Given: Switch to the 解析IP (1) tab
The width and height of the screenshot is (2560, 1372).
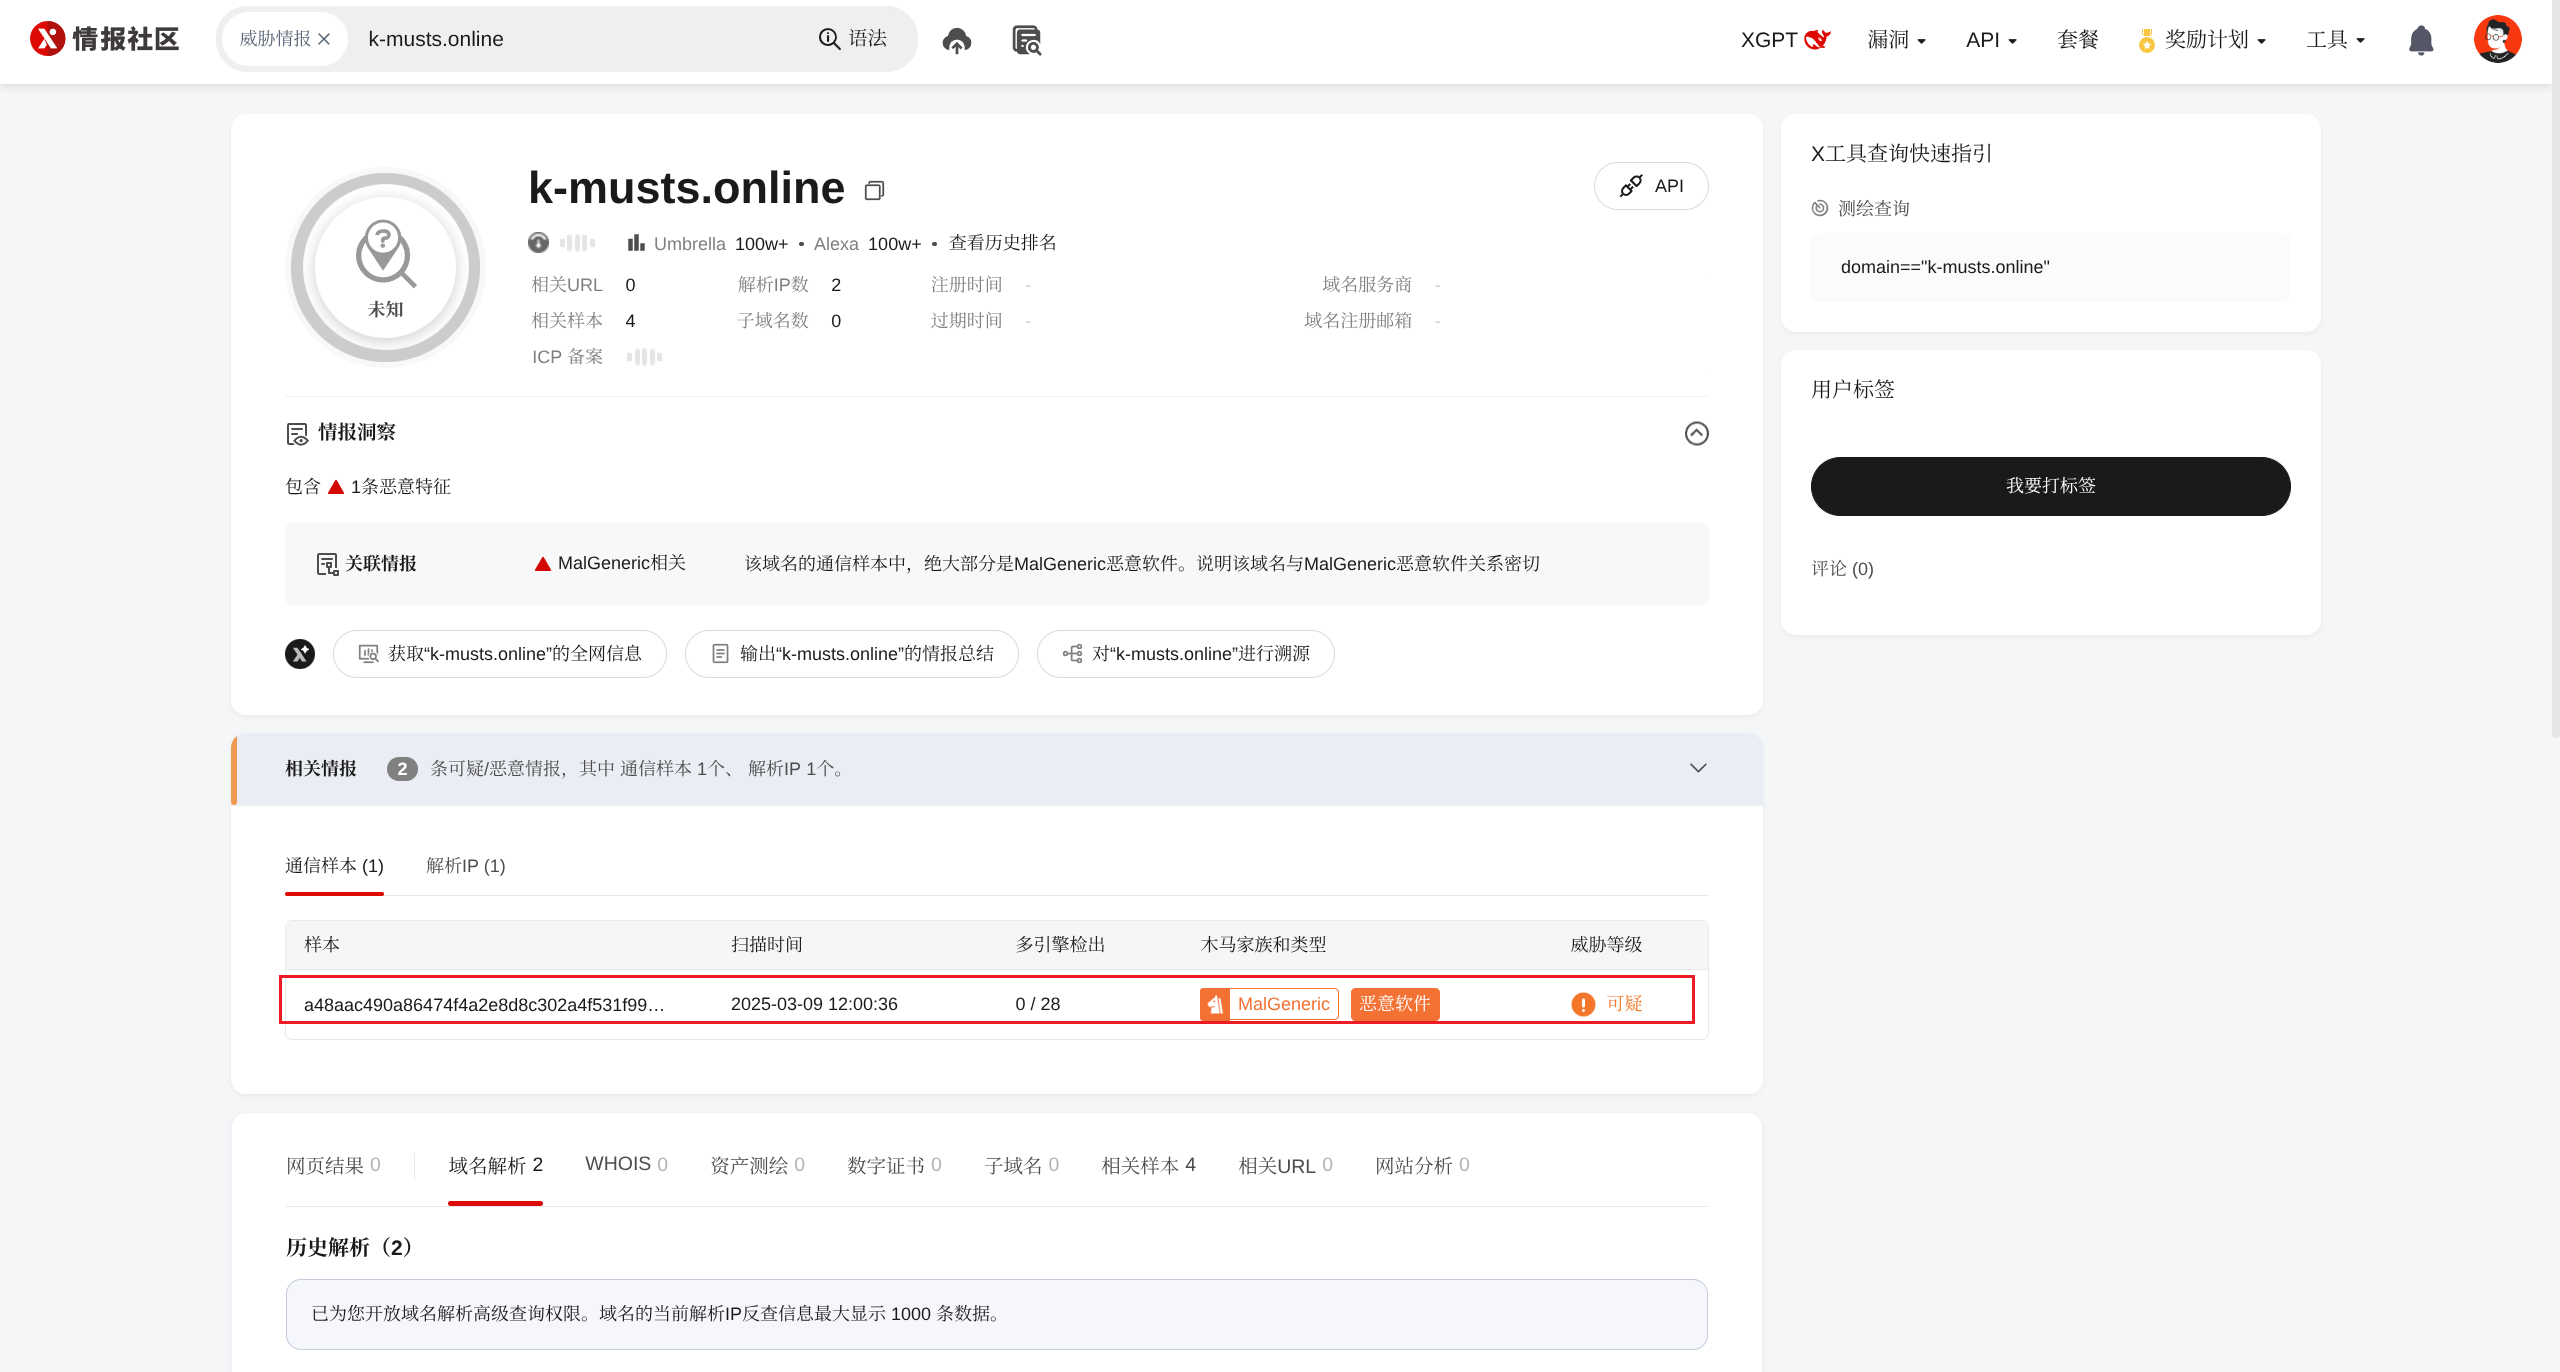Looking at the screenshot, I should pos(466,866).
